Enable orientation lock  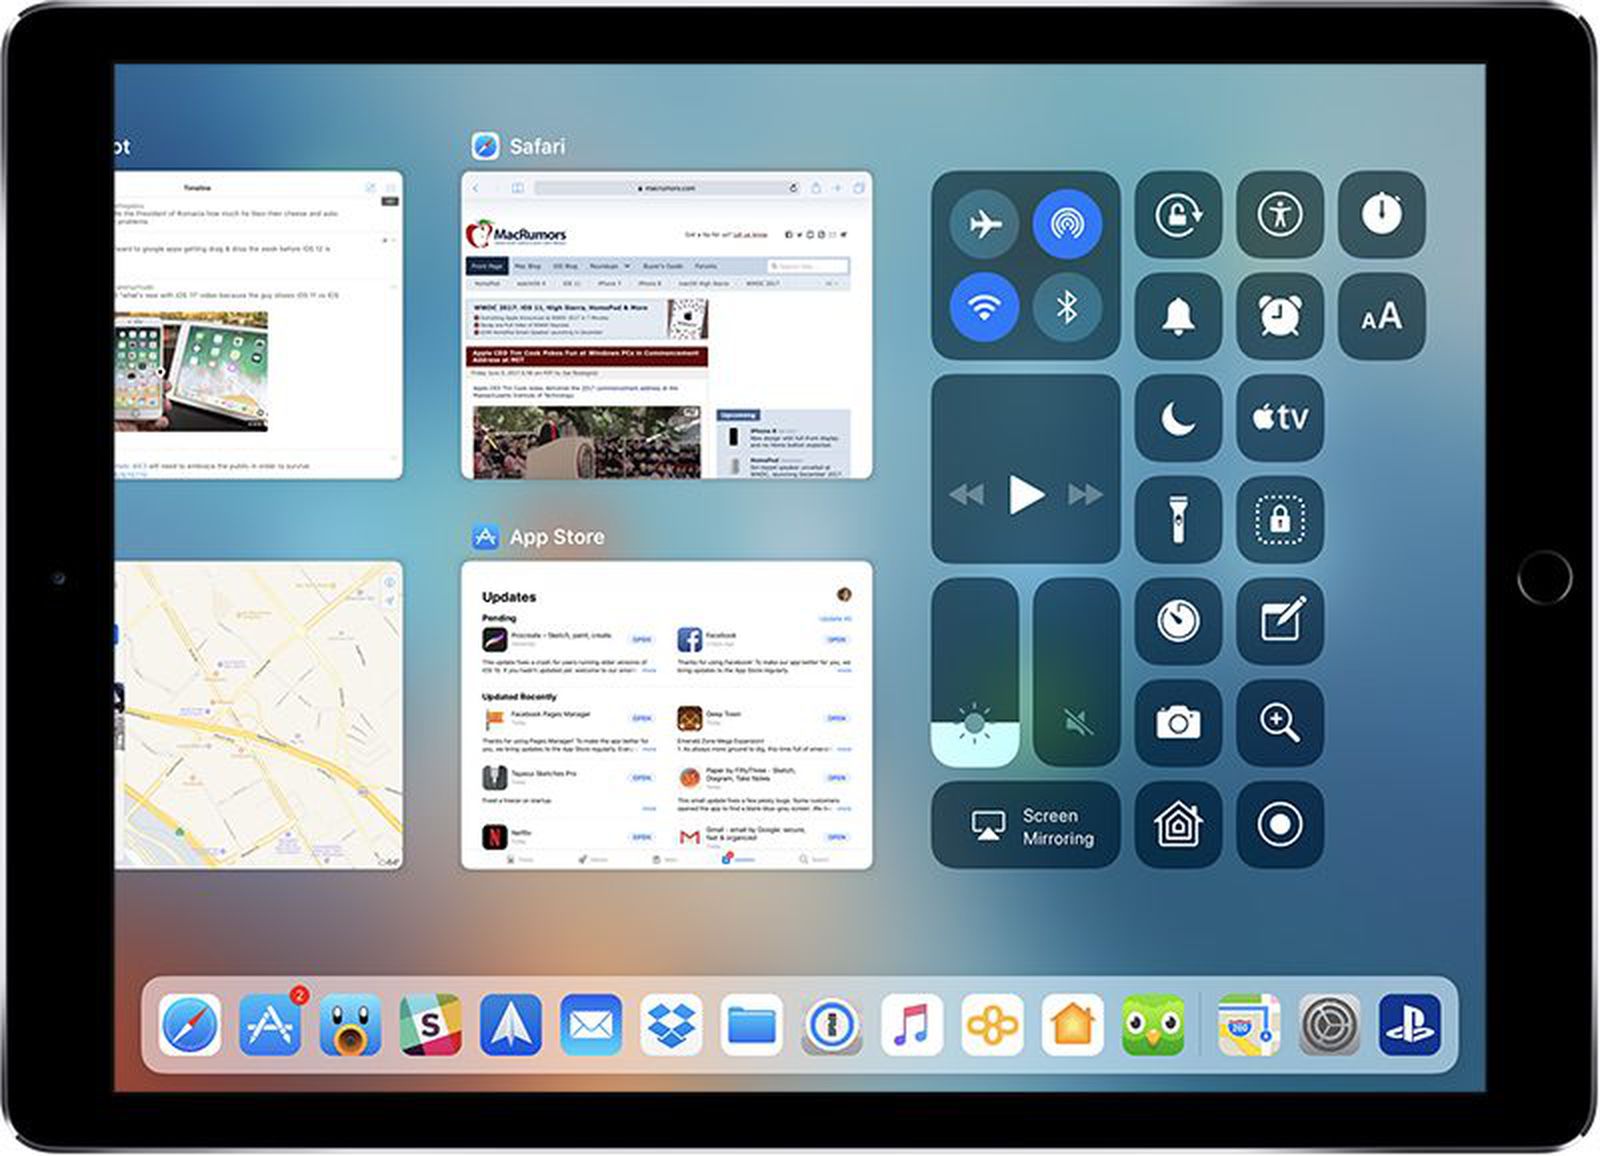pyautogui.click(x=1179, y=216)
